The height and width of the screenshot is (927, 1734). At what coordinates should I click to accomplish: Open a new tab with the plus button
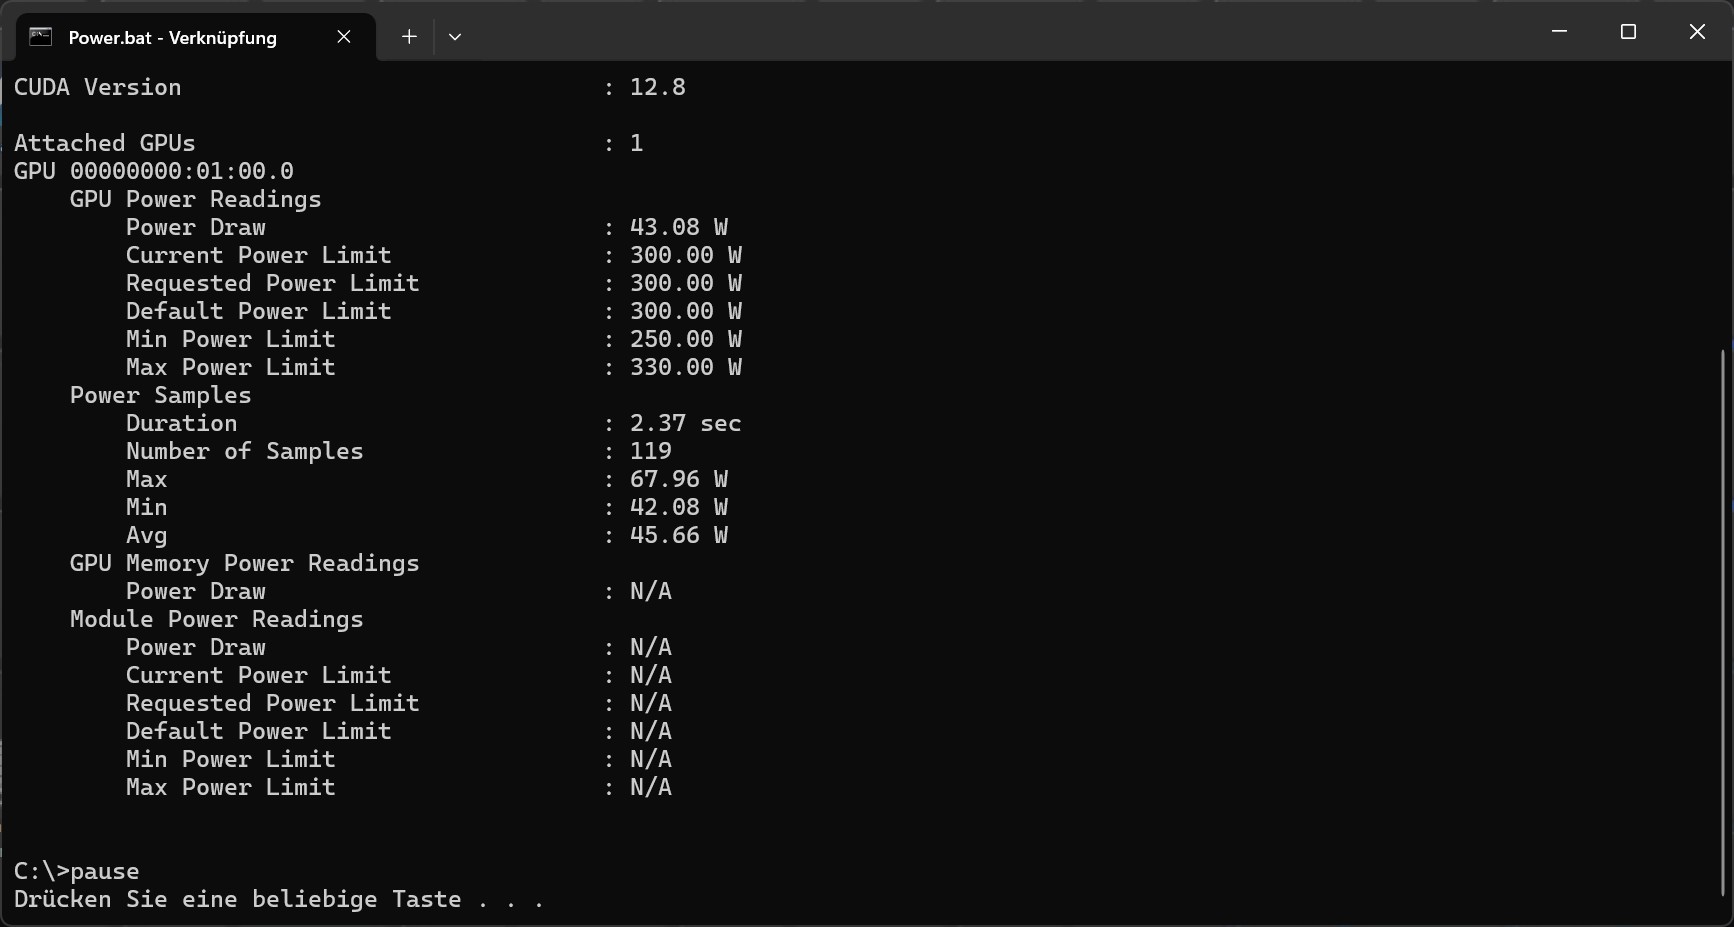click(409, 37)
